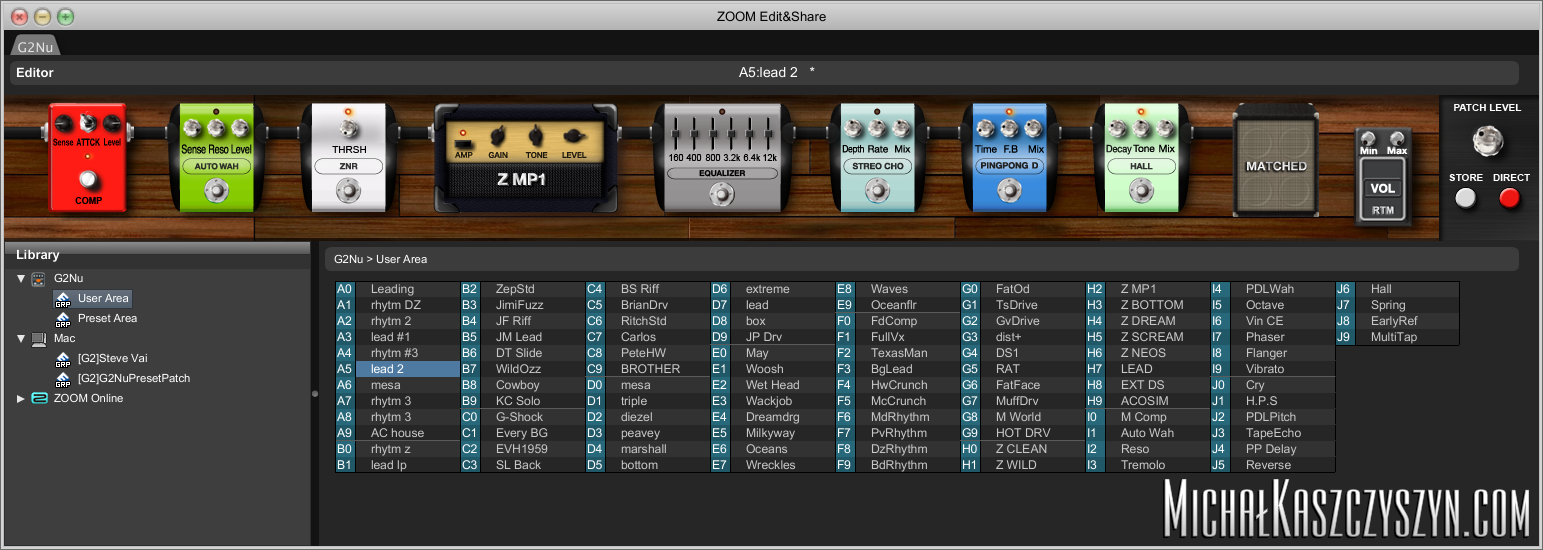
Task: Click the ZOOM Online icon in Library
Action: coord(40,398)
